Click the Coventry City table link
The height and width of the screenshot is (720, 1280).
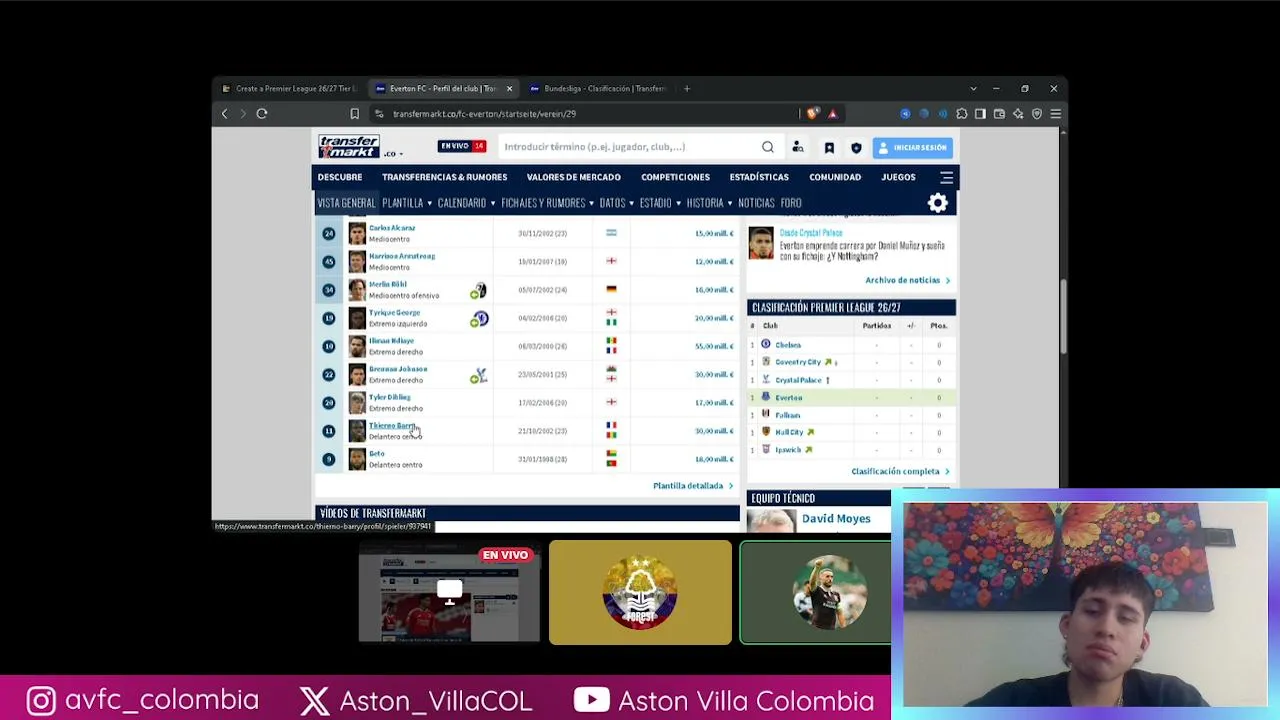[x=798, y=362]
